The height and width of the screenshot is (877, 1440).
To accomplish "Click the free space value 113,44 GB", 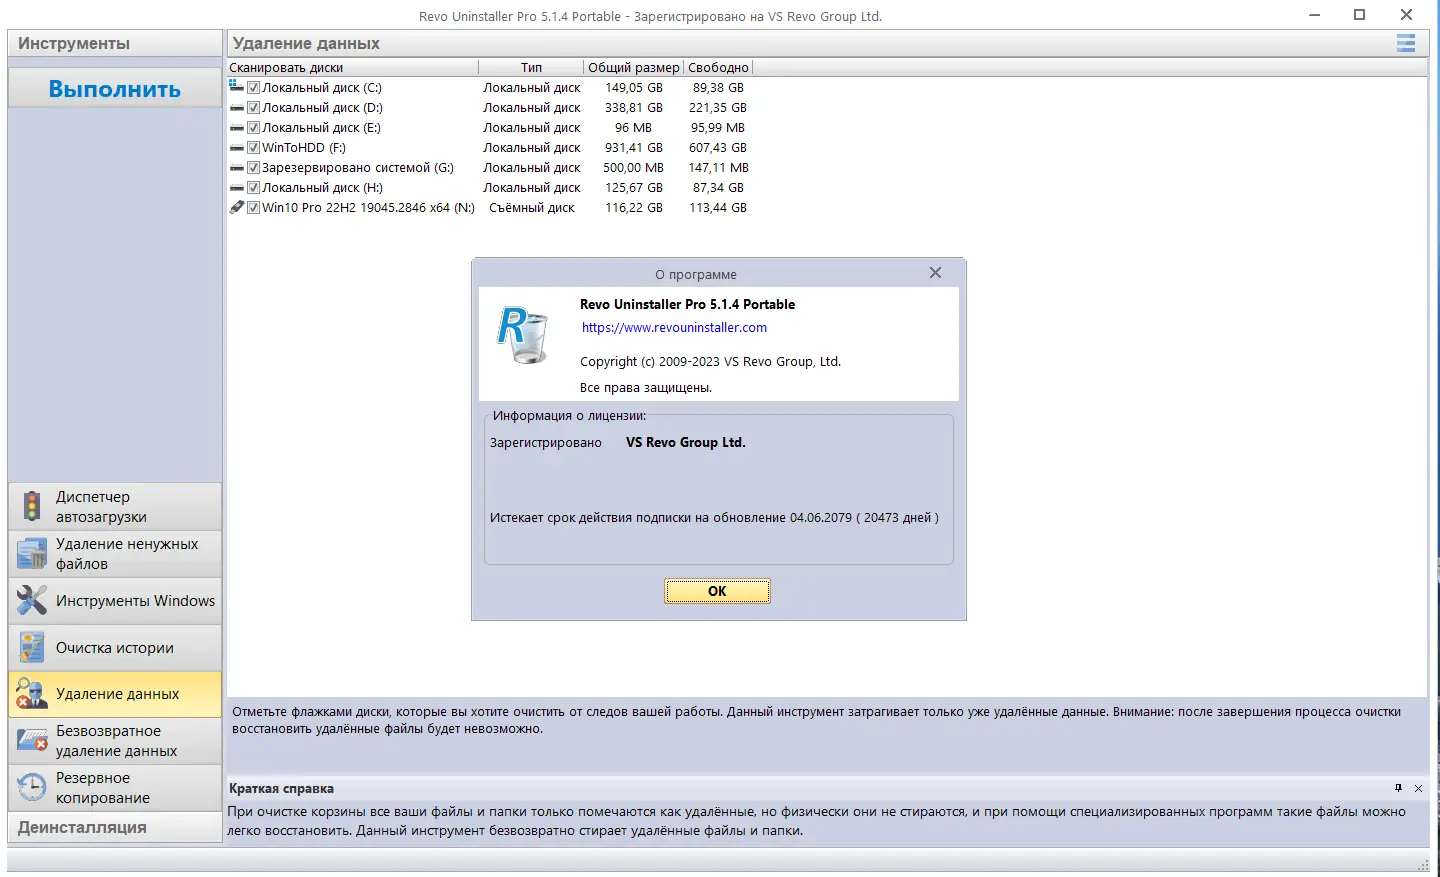I will point(718,207).
